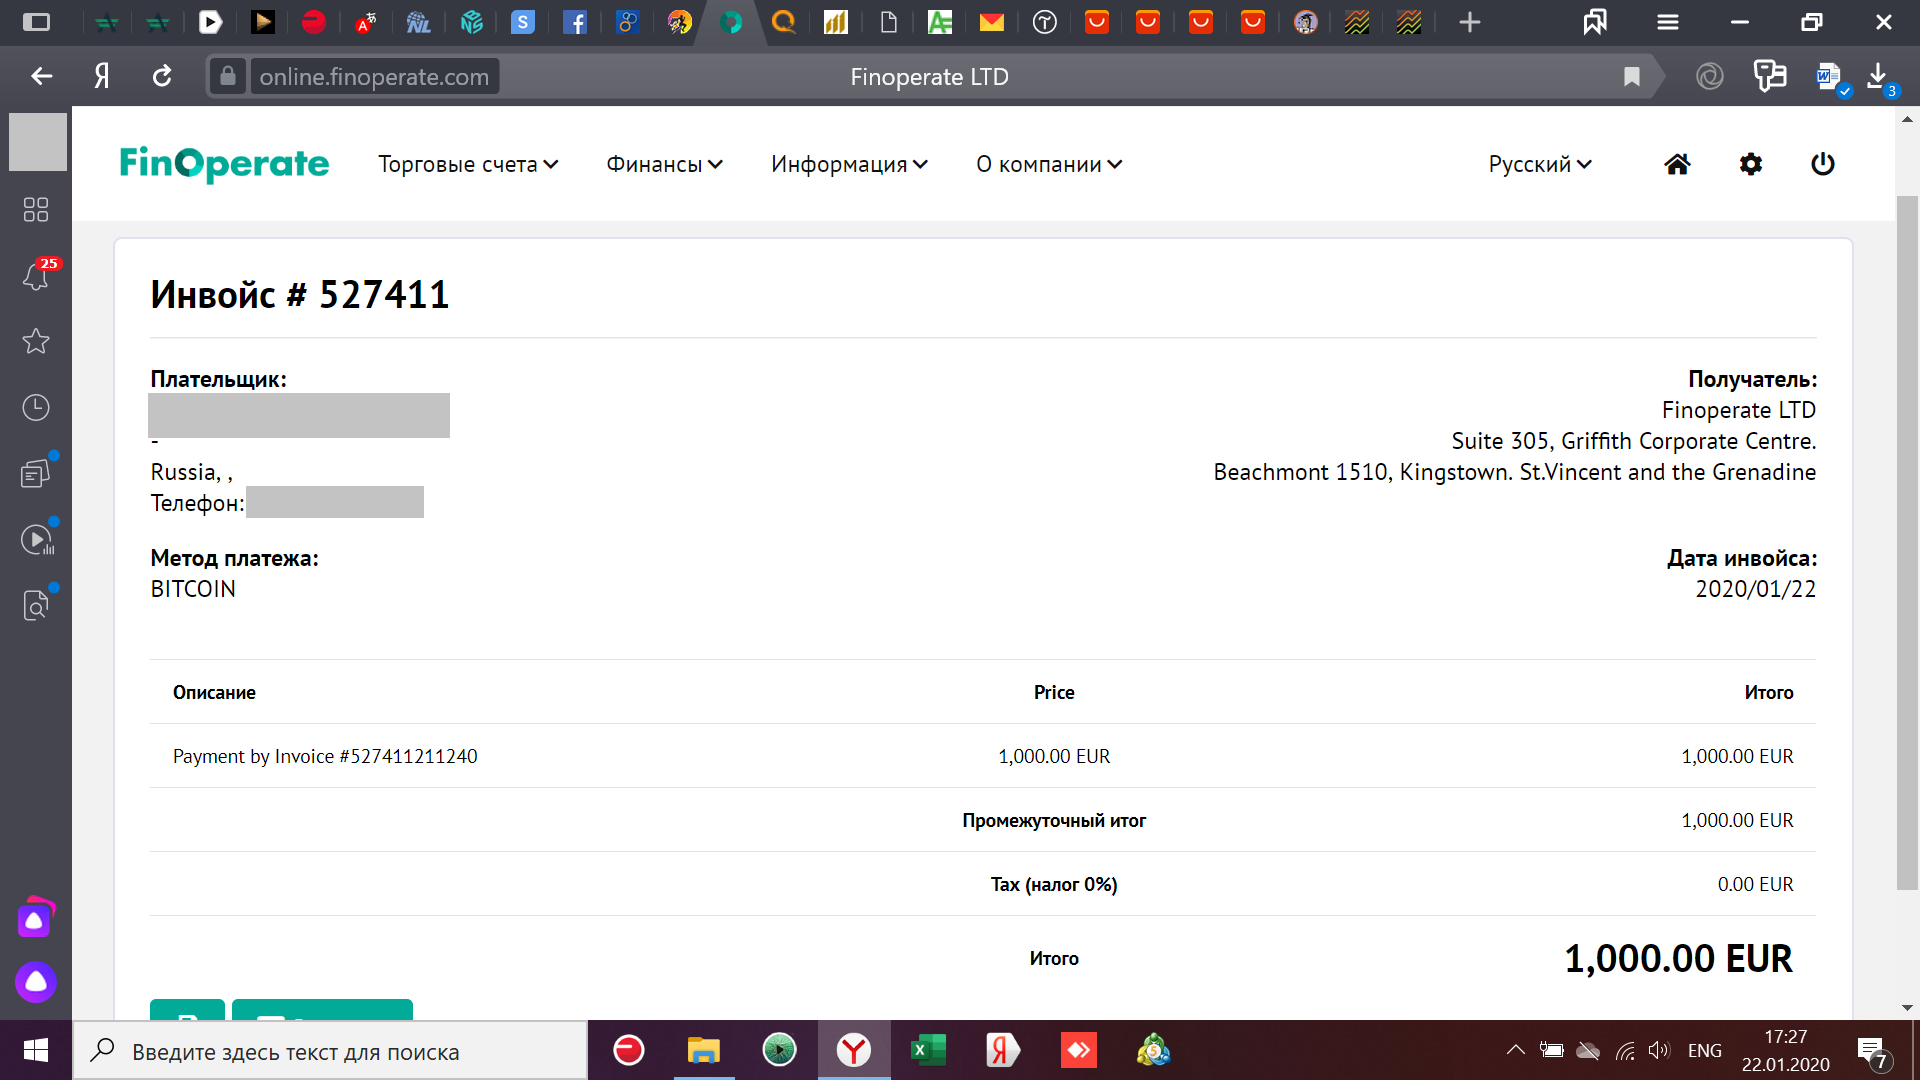This screenshot has width=1920, height=1080.
Task: Open the Русский language dropdown
Action: [1540, 164]
